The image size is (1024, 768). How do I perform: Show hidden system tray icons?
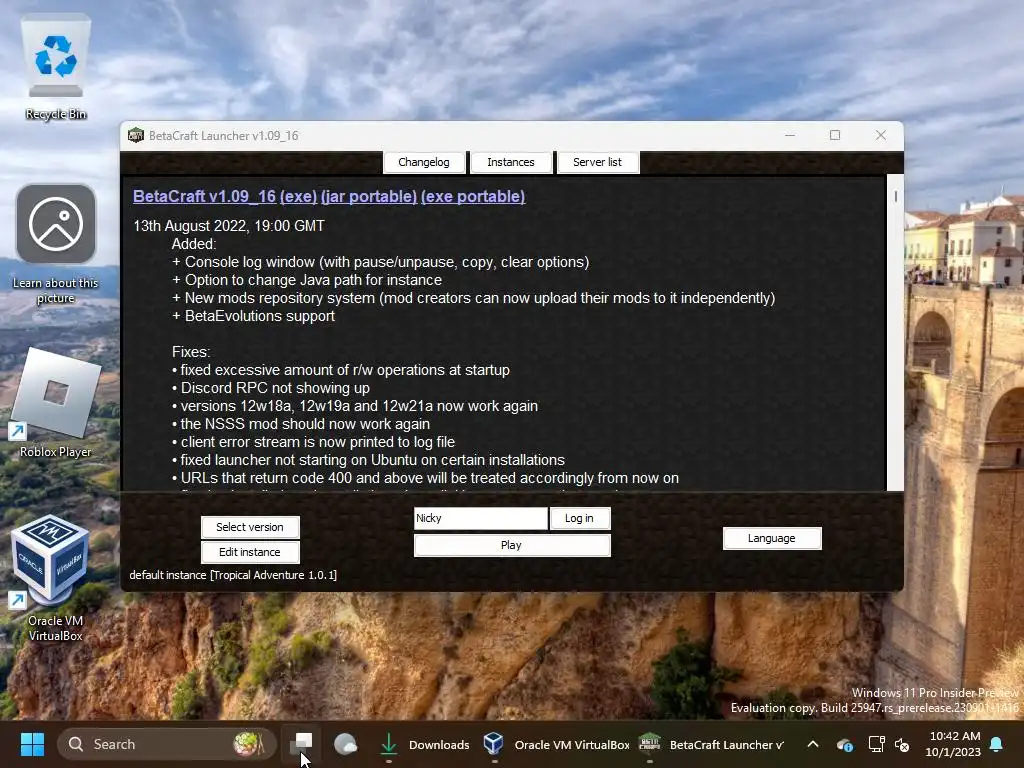(x=813, y=744)
